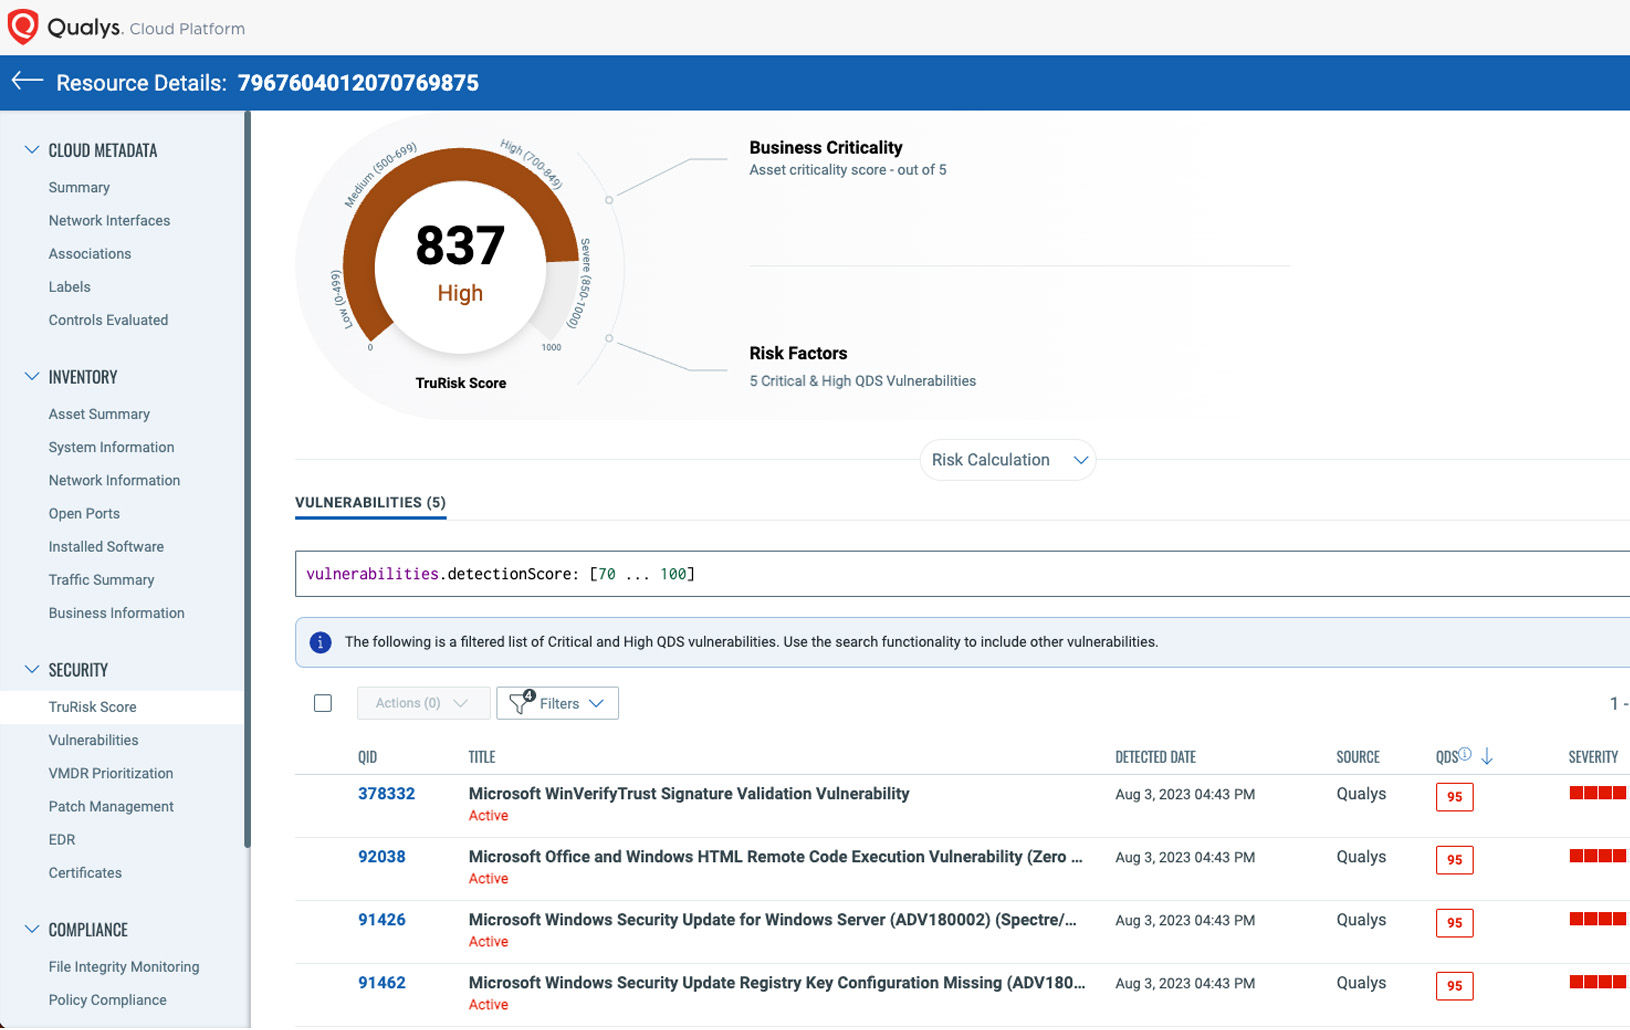Open vulnerability QID 92038
Image resolution: width=1630 pixels, height=1030 pixels.
click(381, 856)
